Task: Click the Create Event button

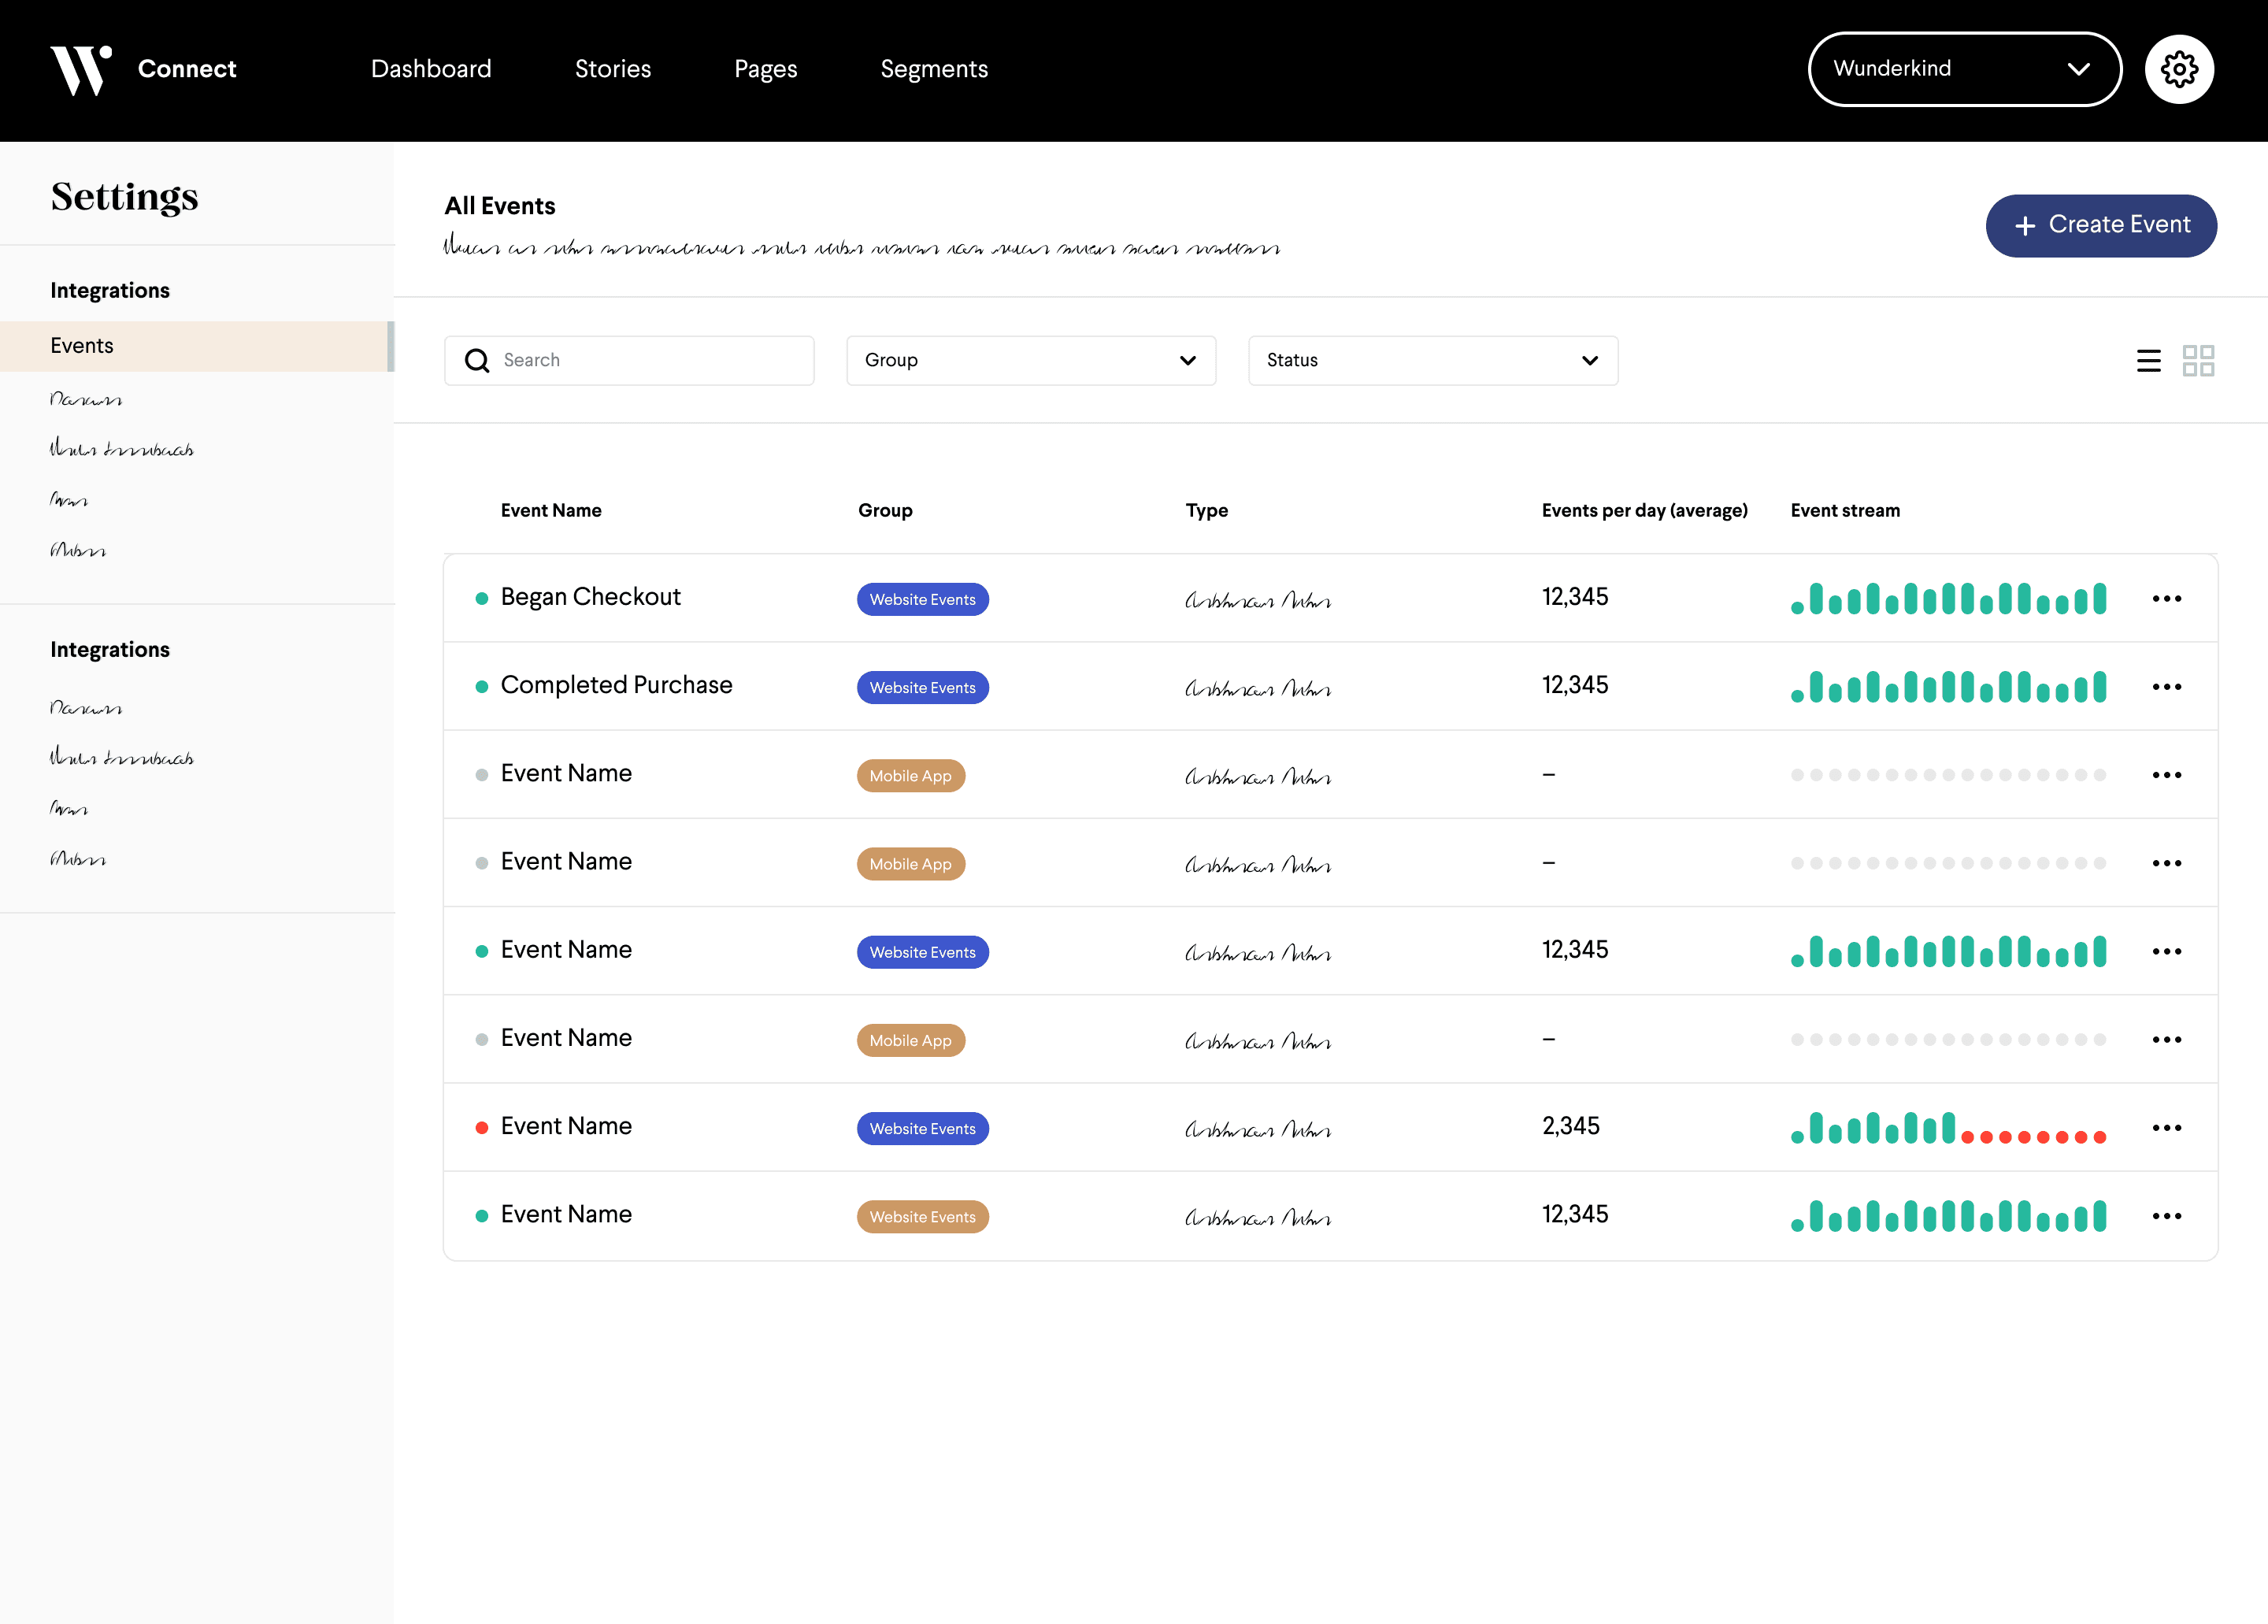Action: pos(2100,225)
